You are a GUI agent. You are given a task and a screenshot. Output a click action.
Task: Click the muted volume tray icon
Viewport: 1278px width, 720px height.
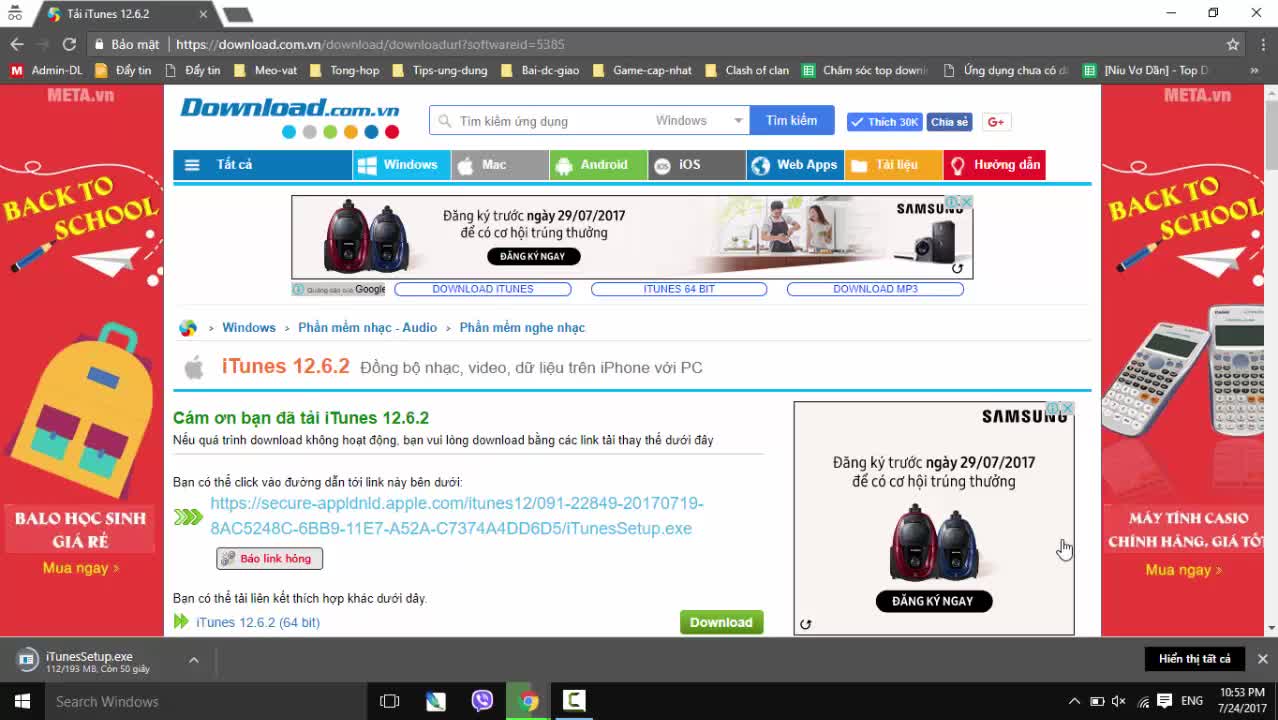[1119, 701]
